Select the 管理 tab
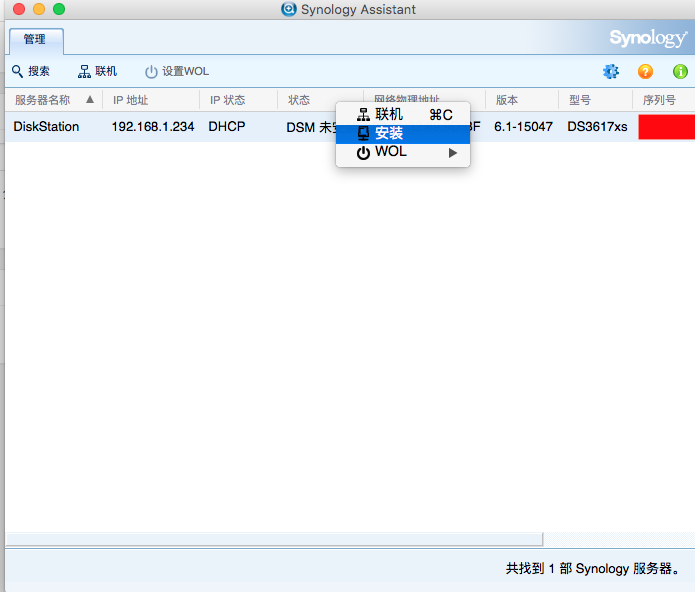Viewport: 695px width, 592px height. pos(36,41)
